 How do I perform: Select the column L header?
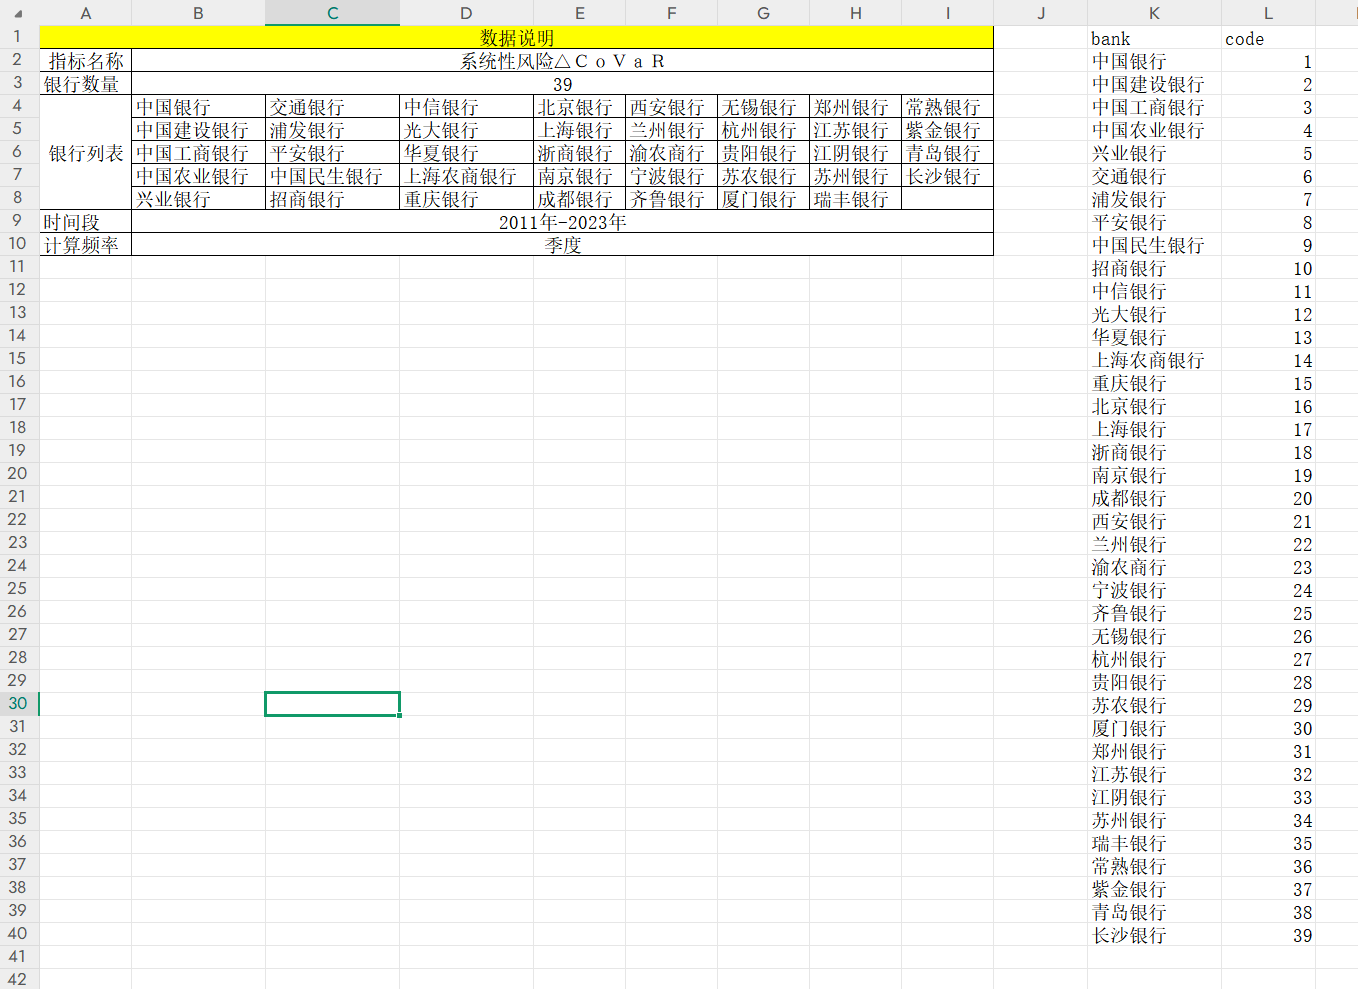[x=1268, y=13]
